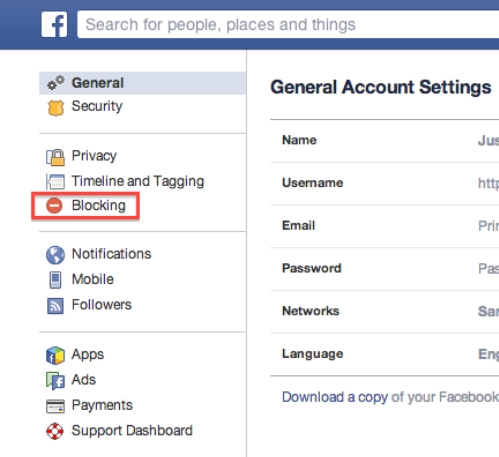Click the Apps cube icon
Viewport: 499px width, 457px height.
[55, 355]
